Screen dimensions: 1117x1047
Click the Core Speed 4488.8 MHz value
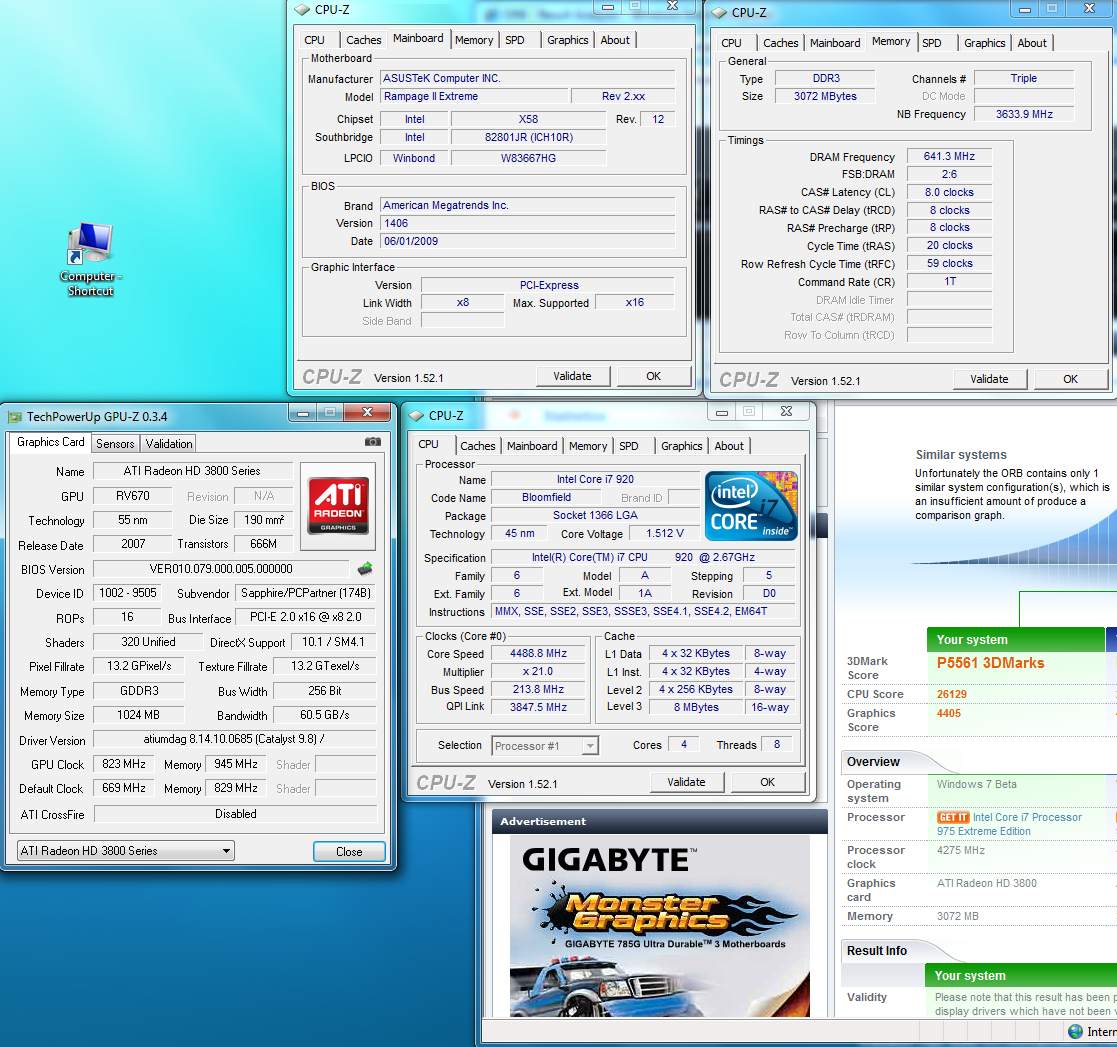[538, 653]
